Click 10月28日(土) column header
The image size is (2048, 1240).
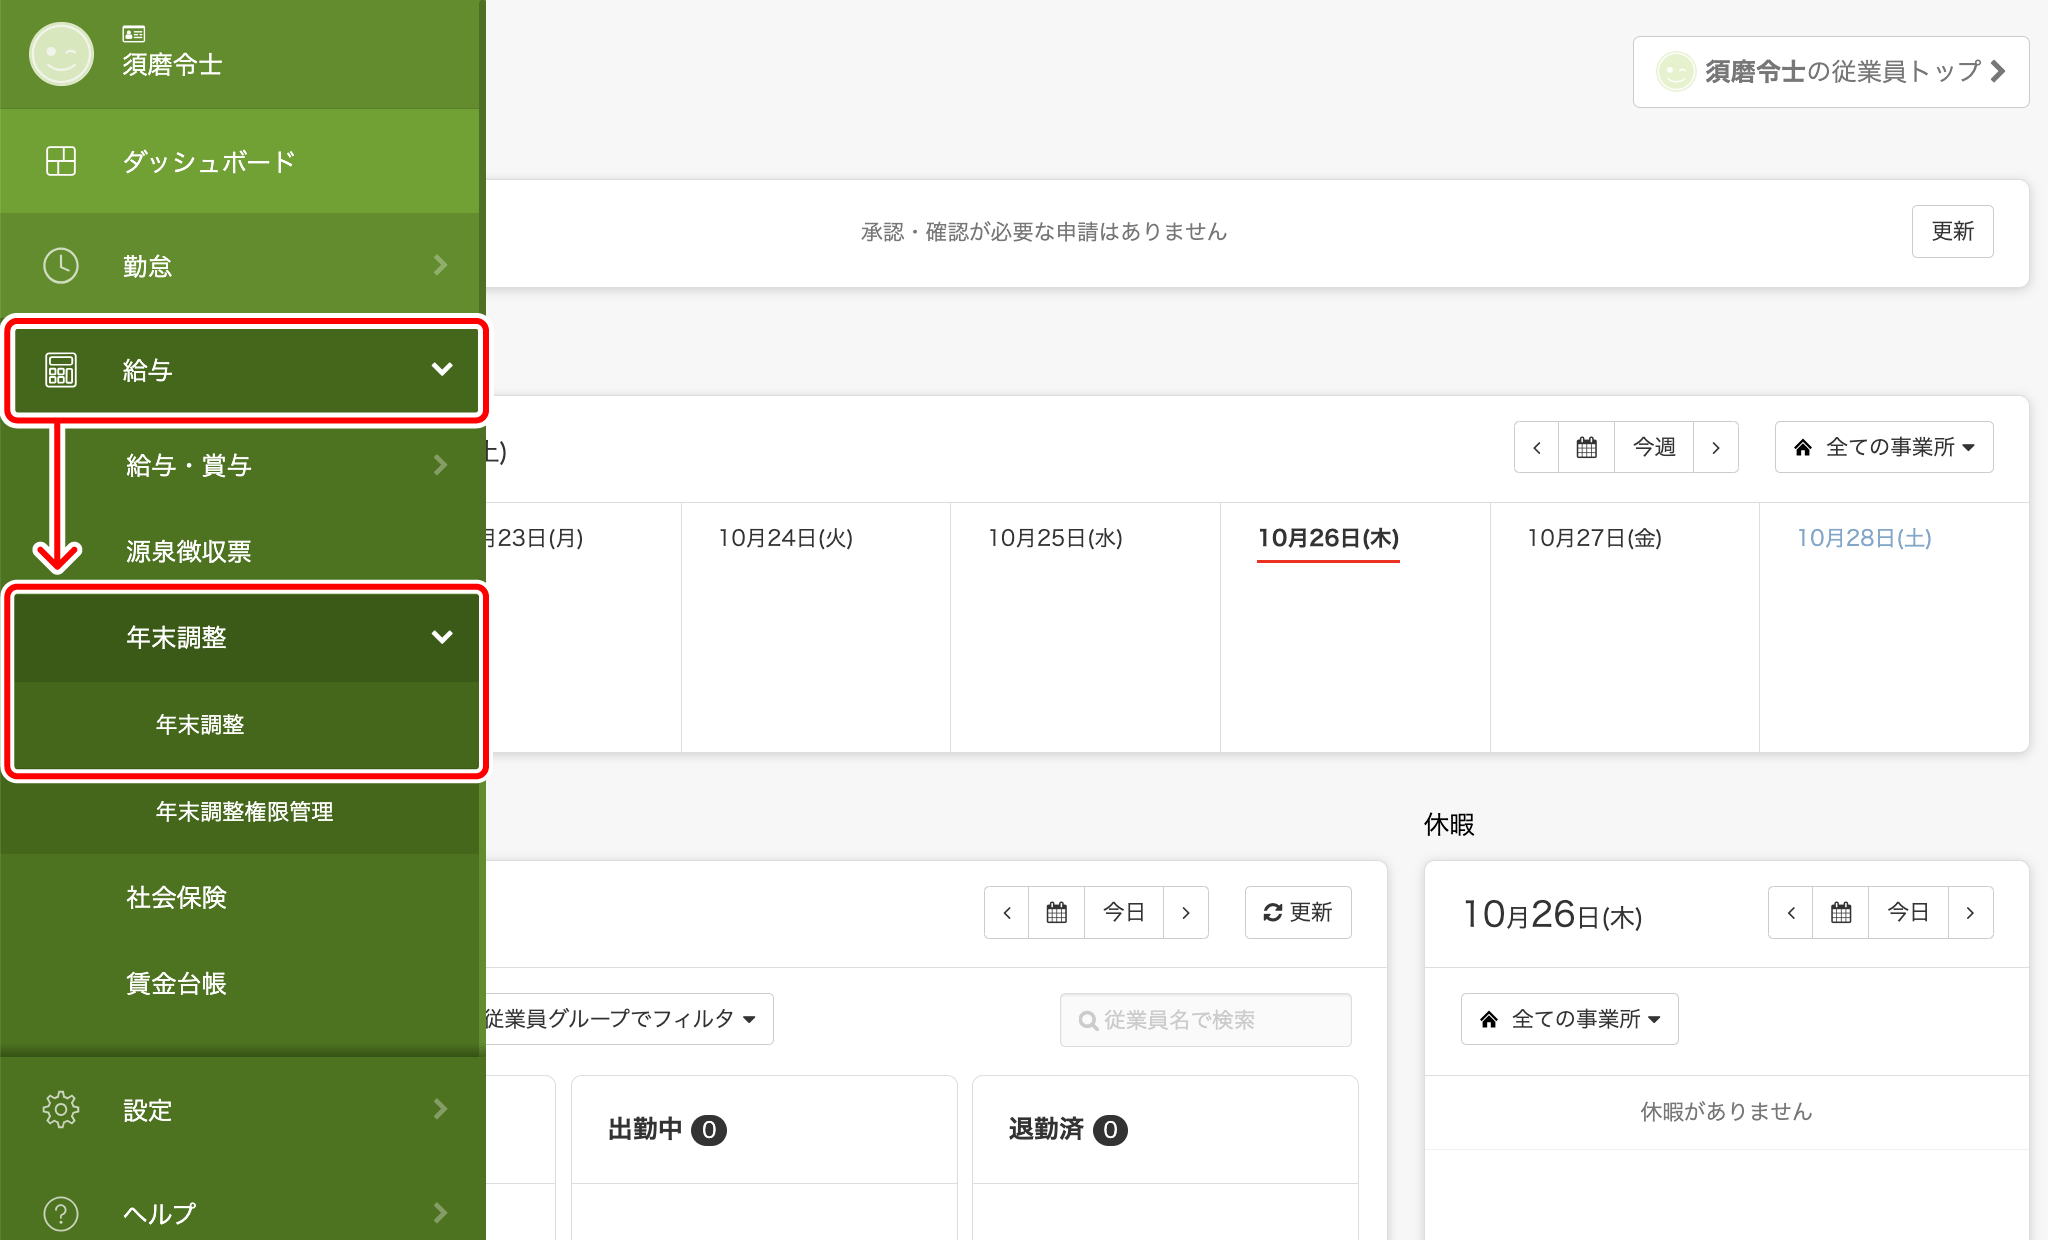(x=1864, y=538)
